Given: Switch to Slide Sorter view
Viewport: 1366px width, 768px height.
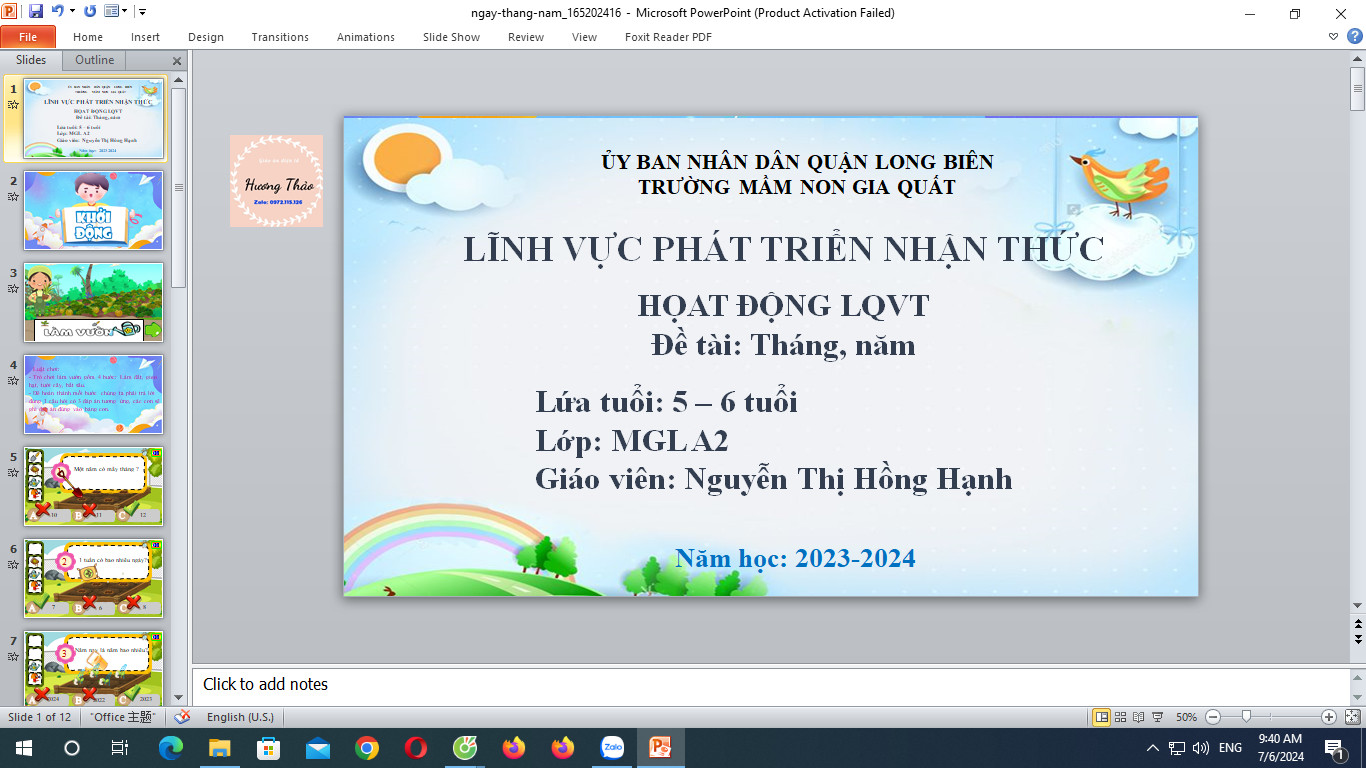Looking at the screenshot, I should (x=1120, y=717).
